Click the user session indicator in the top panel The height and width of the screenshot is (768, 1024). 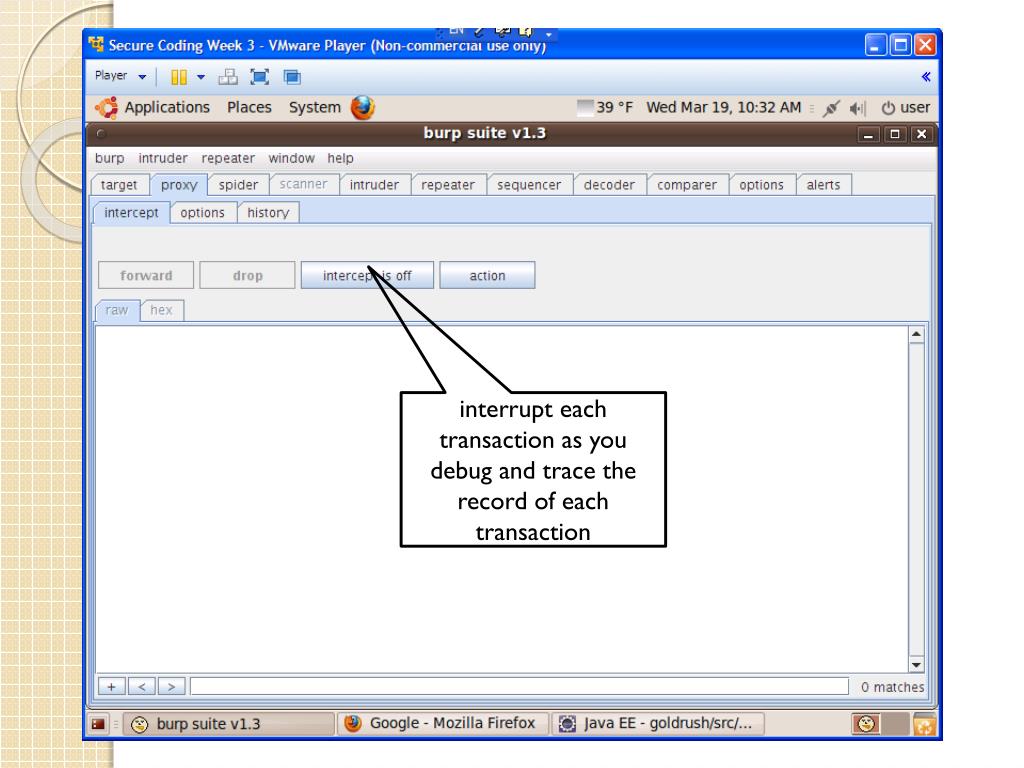(x=906, y=108)
